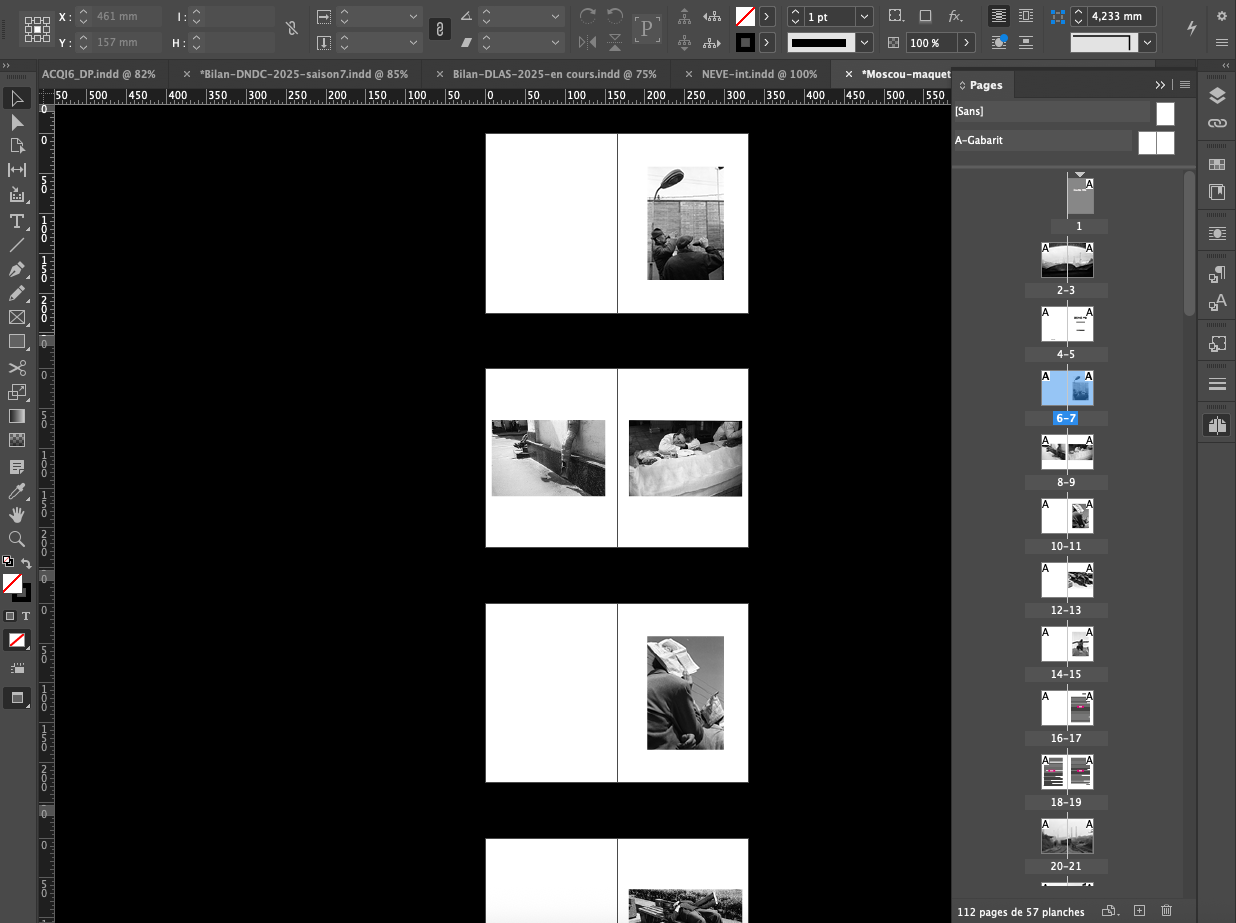Select the Content Collector tool
This screenshot has height=923, width=1236.
click(17, 195)
